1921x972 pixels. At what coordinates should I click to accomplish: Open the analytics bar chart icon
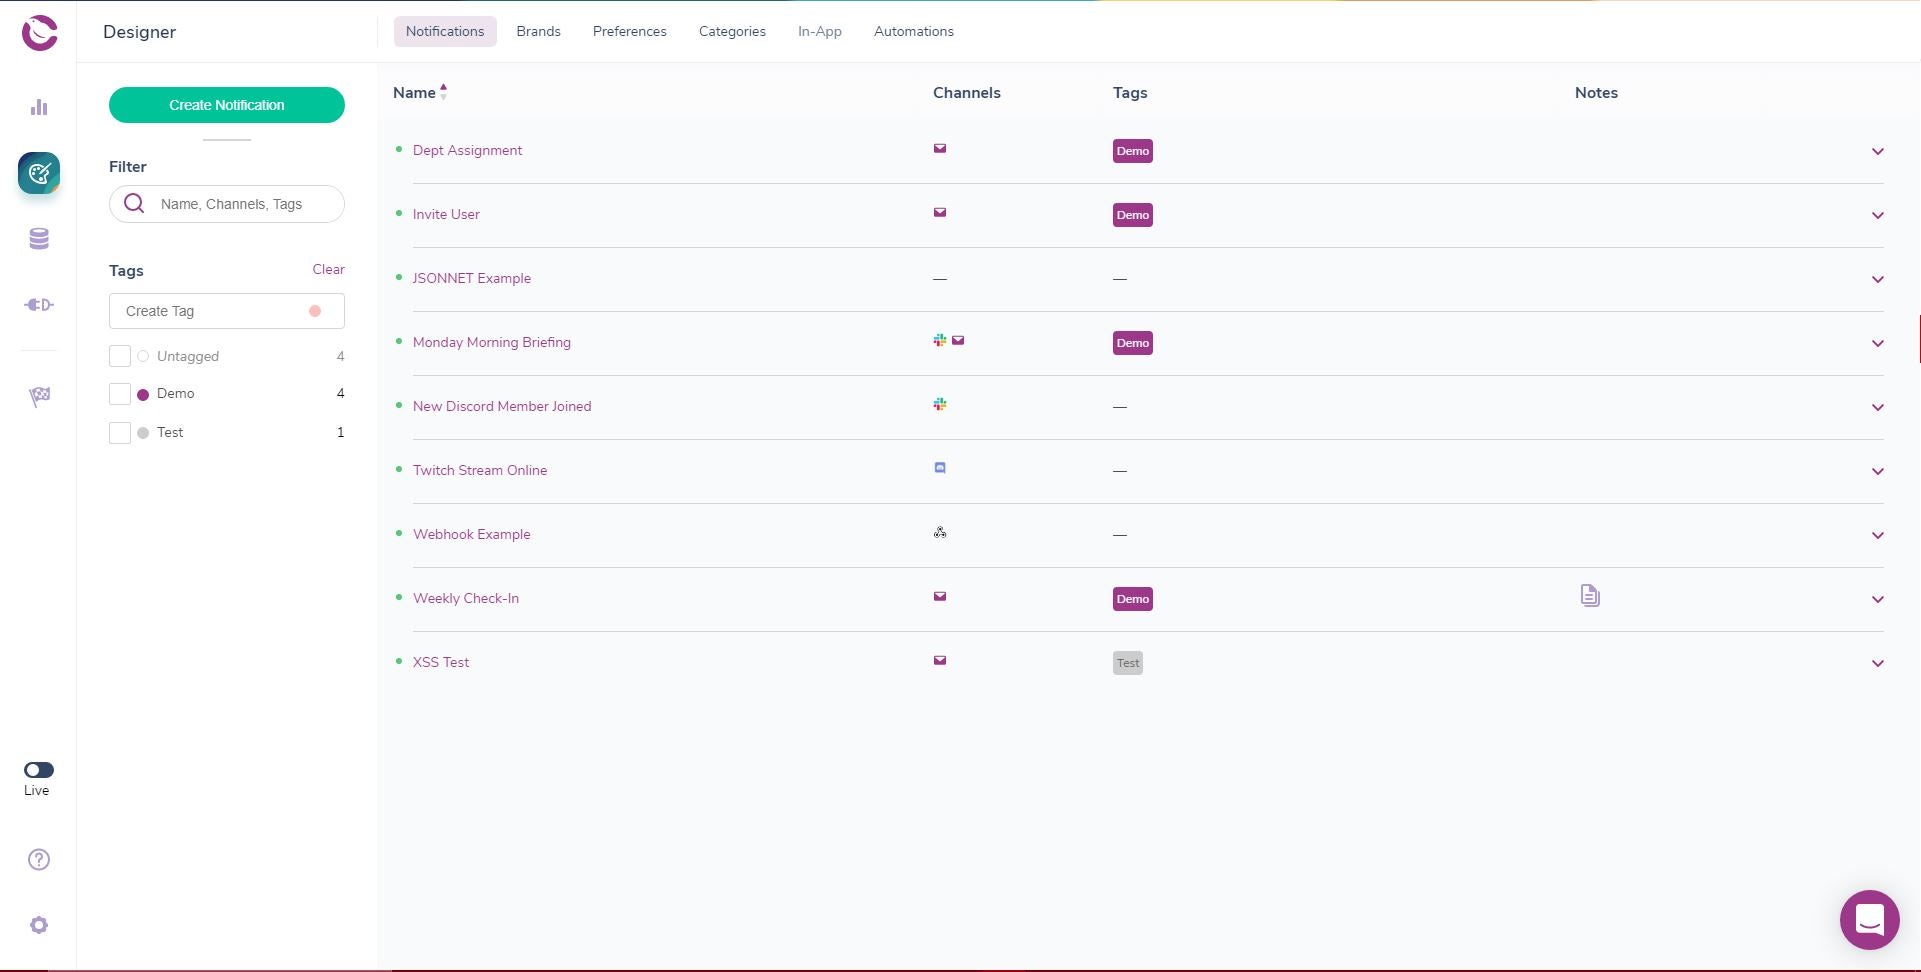pyautogui.click(x=39, y=108)
